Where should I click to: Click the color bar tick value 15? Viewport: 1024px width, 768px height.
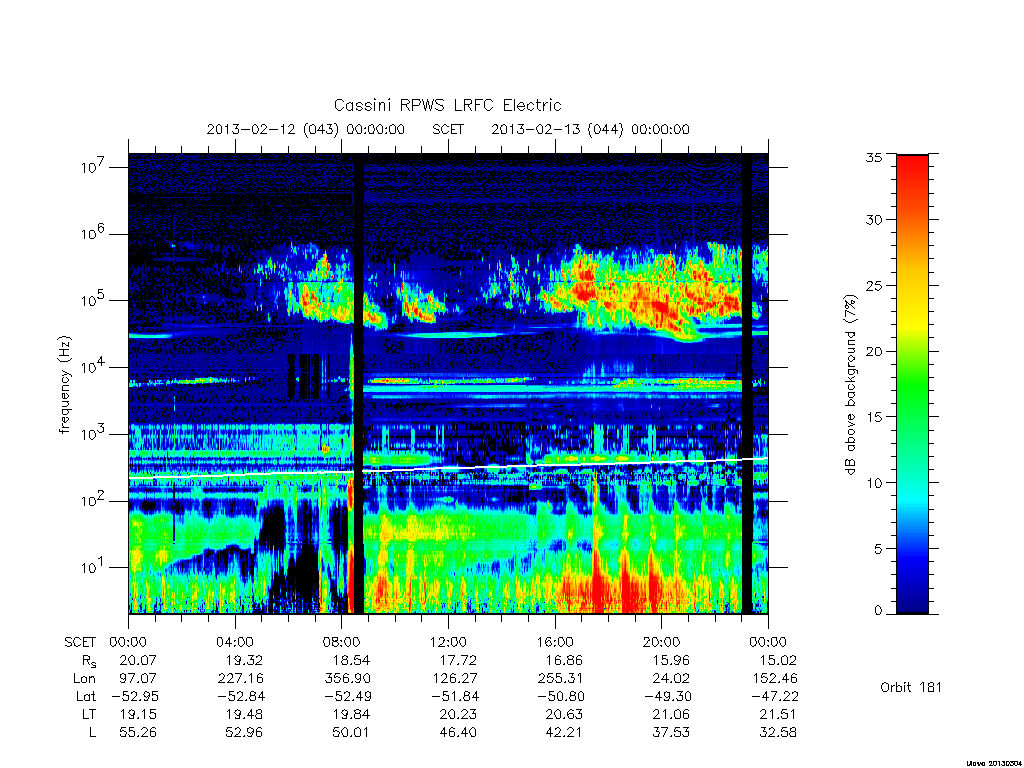pyautogui.click(x=874, y=416)
